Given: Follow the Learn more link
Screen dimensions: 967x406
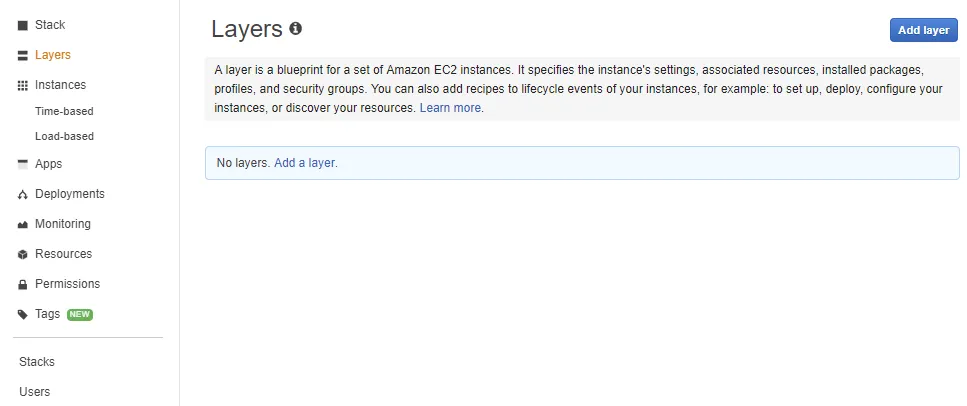Looking at the screenshot, I should tap(451, 108).
